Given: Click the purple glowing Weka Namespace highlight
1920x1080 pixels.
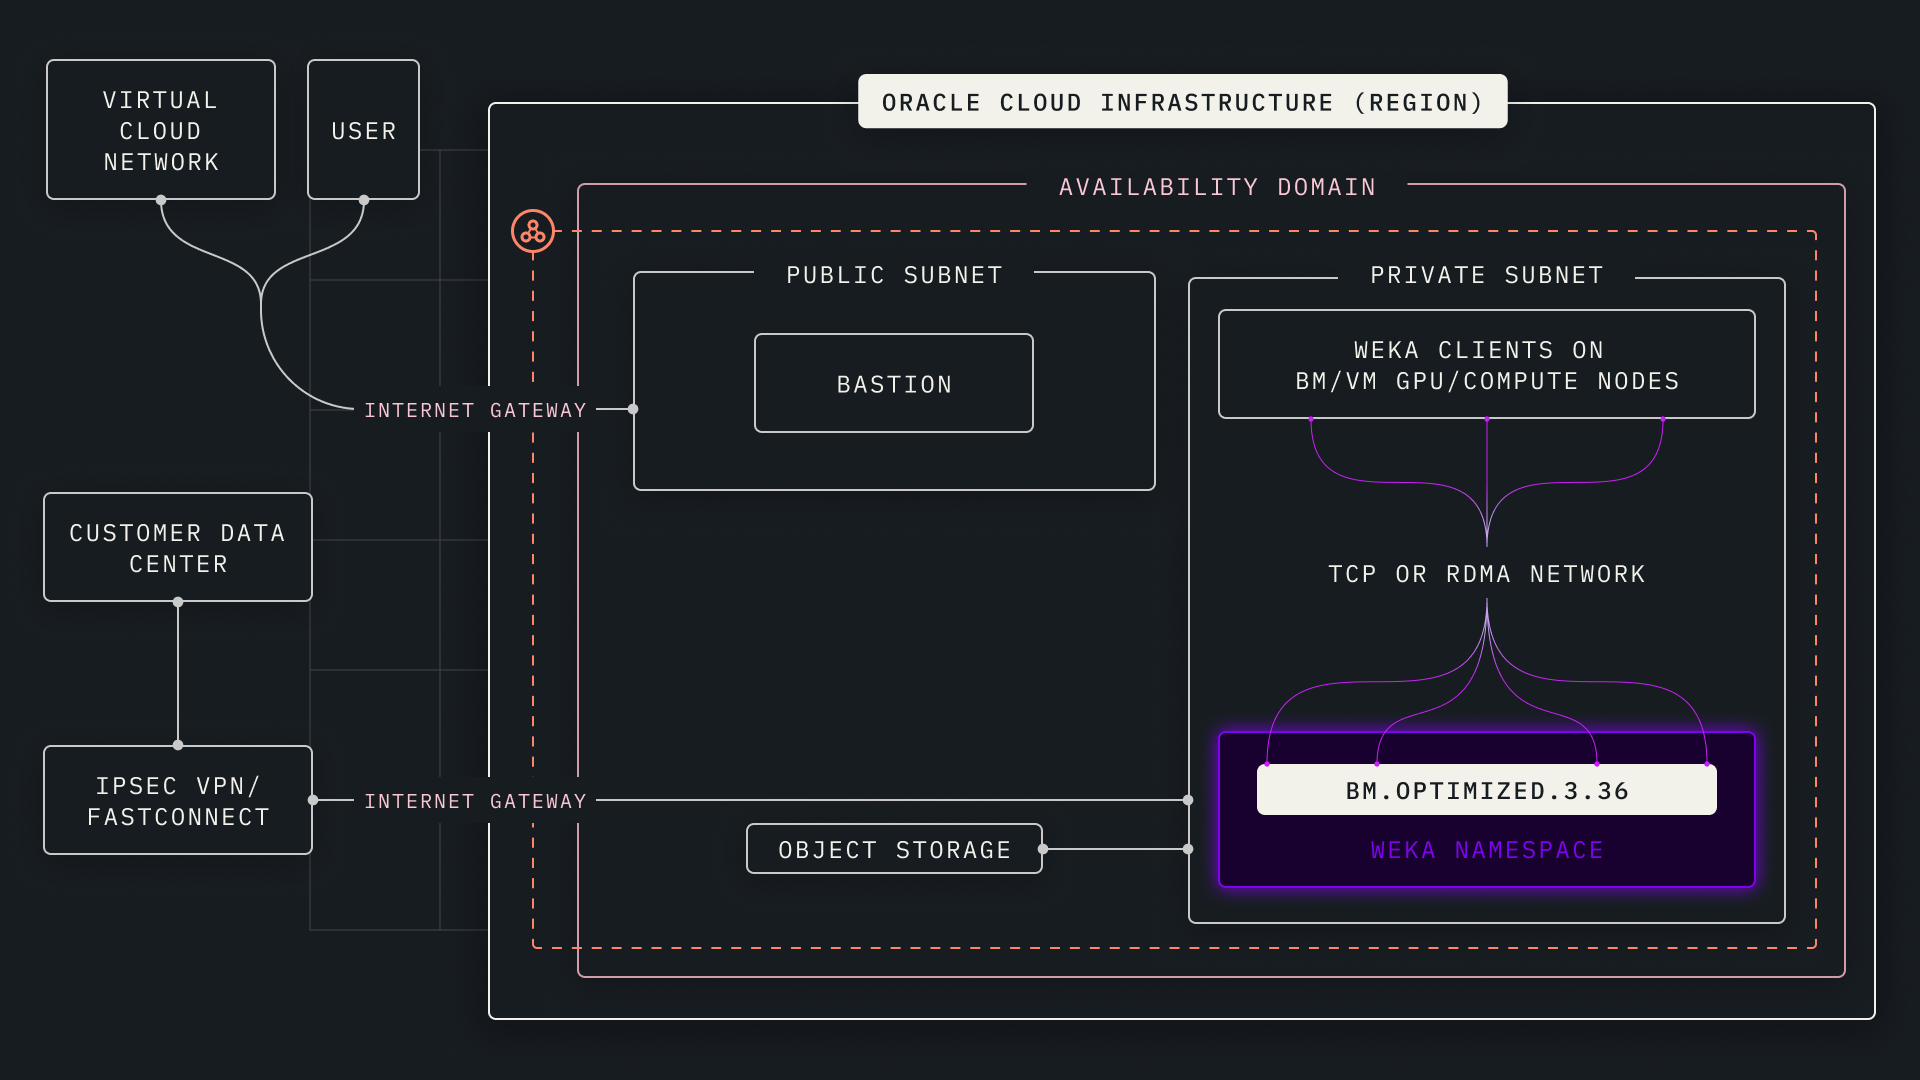Looking at the screenshot, I should tap(1486, 810).
